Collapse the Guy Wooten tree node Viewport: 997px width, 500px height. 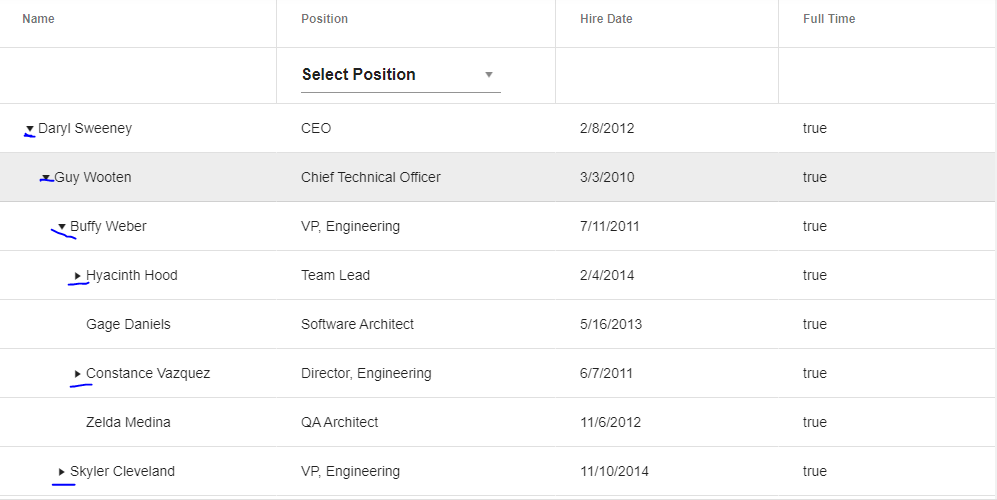click(46, 178)
